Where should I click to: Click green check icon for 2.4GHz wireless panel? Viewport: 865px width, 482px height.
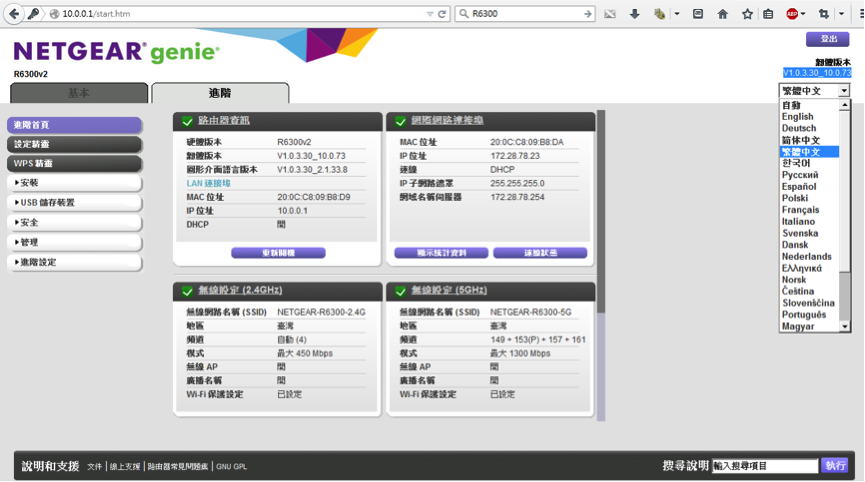(188, 291)
